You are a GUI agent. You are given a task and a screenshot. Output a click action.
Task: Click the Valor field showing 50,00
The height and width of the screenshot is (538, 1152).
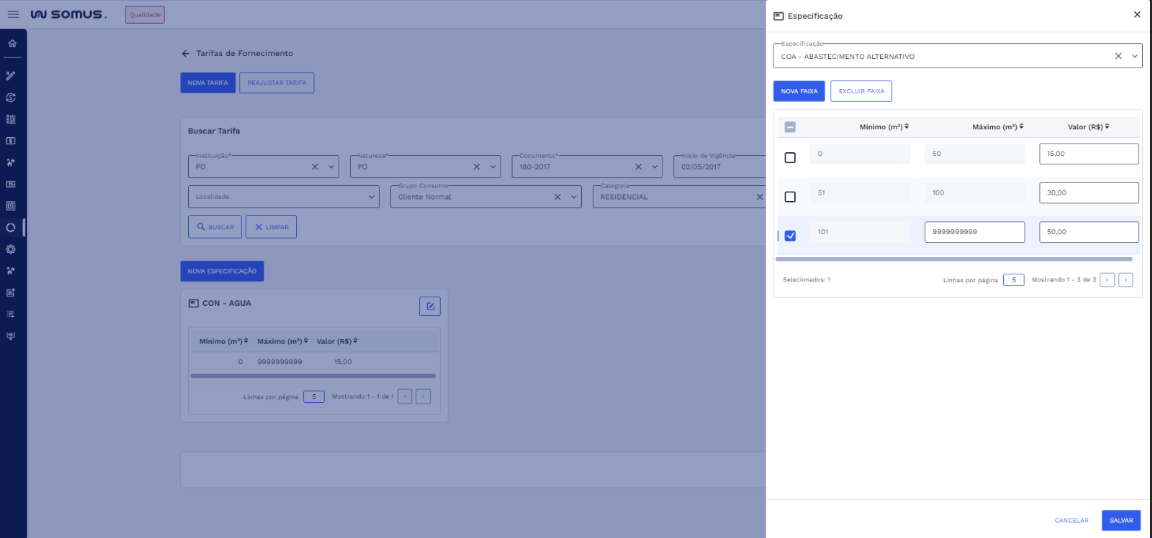point(1088,232)
